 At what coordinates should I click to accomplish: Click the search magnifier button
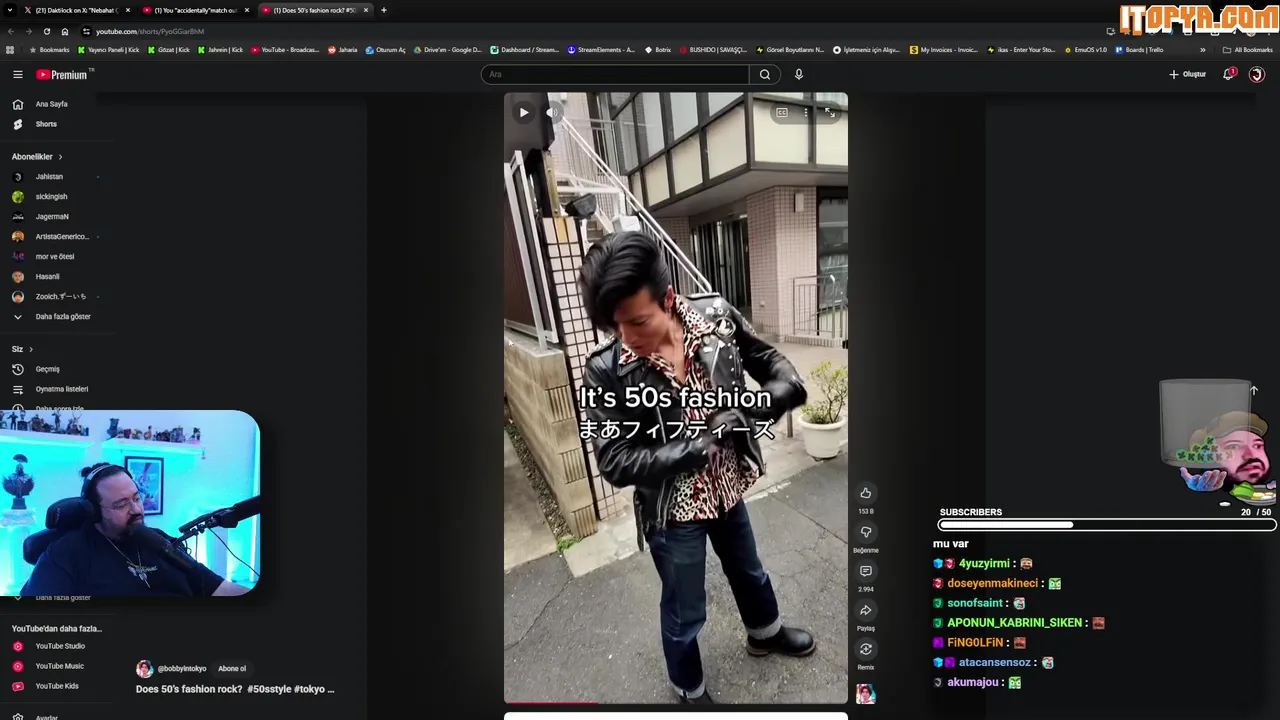[x=765, y=74]
